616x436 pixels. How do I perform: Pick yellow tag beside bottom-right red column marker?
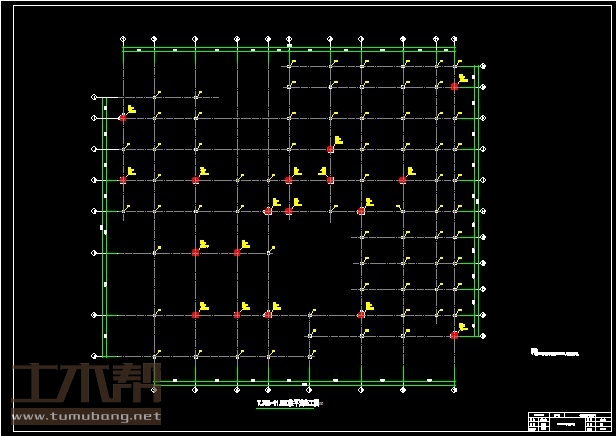click(x=463, y=326)
